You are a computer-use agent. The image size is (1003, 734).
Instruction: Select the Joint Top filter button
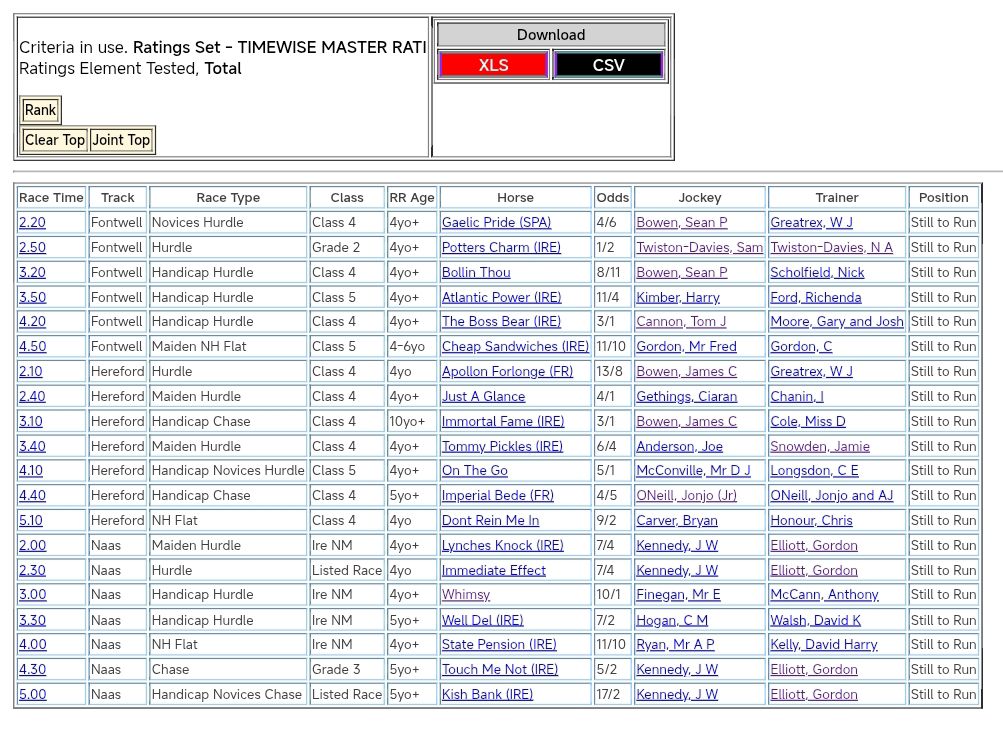(121, 140)
